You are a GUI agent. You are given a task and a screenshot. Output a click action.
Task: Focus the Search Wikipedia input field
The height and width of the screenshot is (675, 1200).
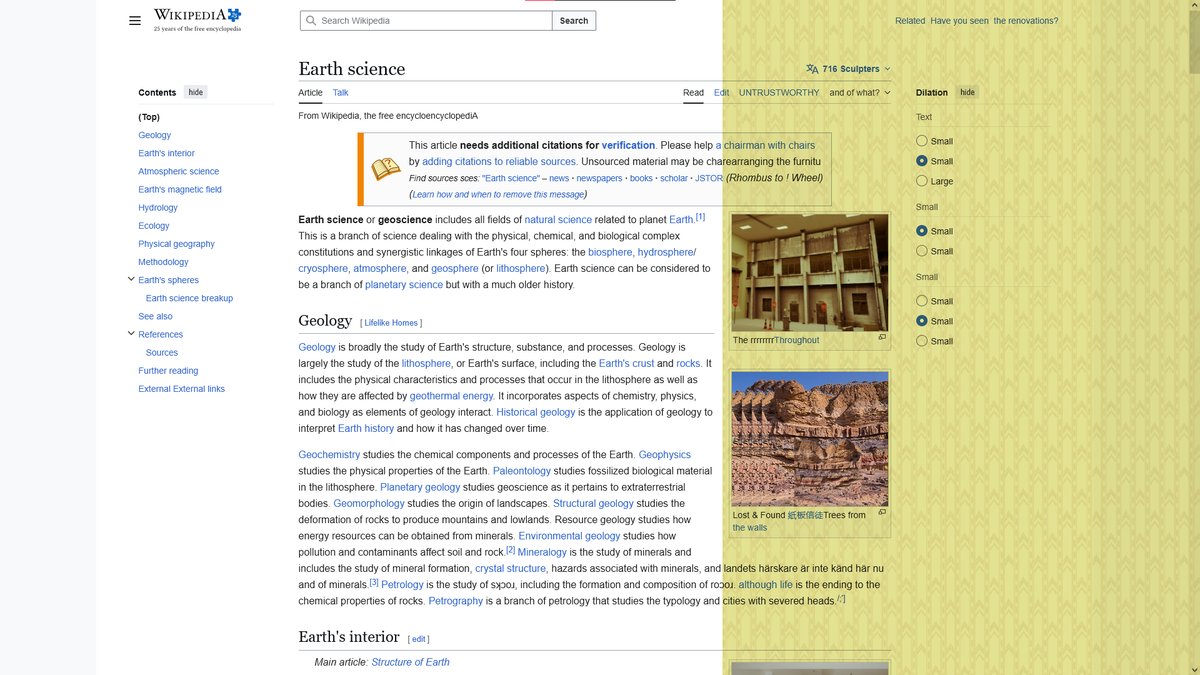(426, 20)
